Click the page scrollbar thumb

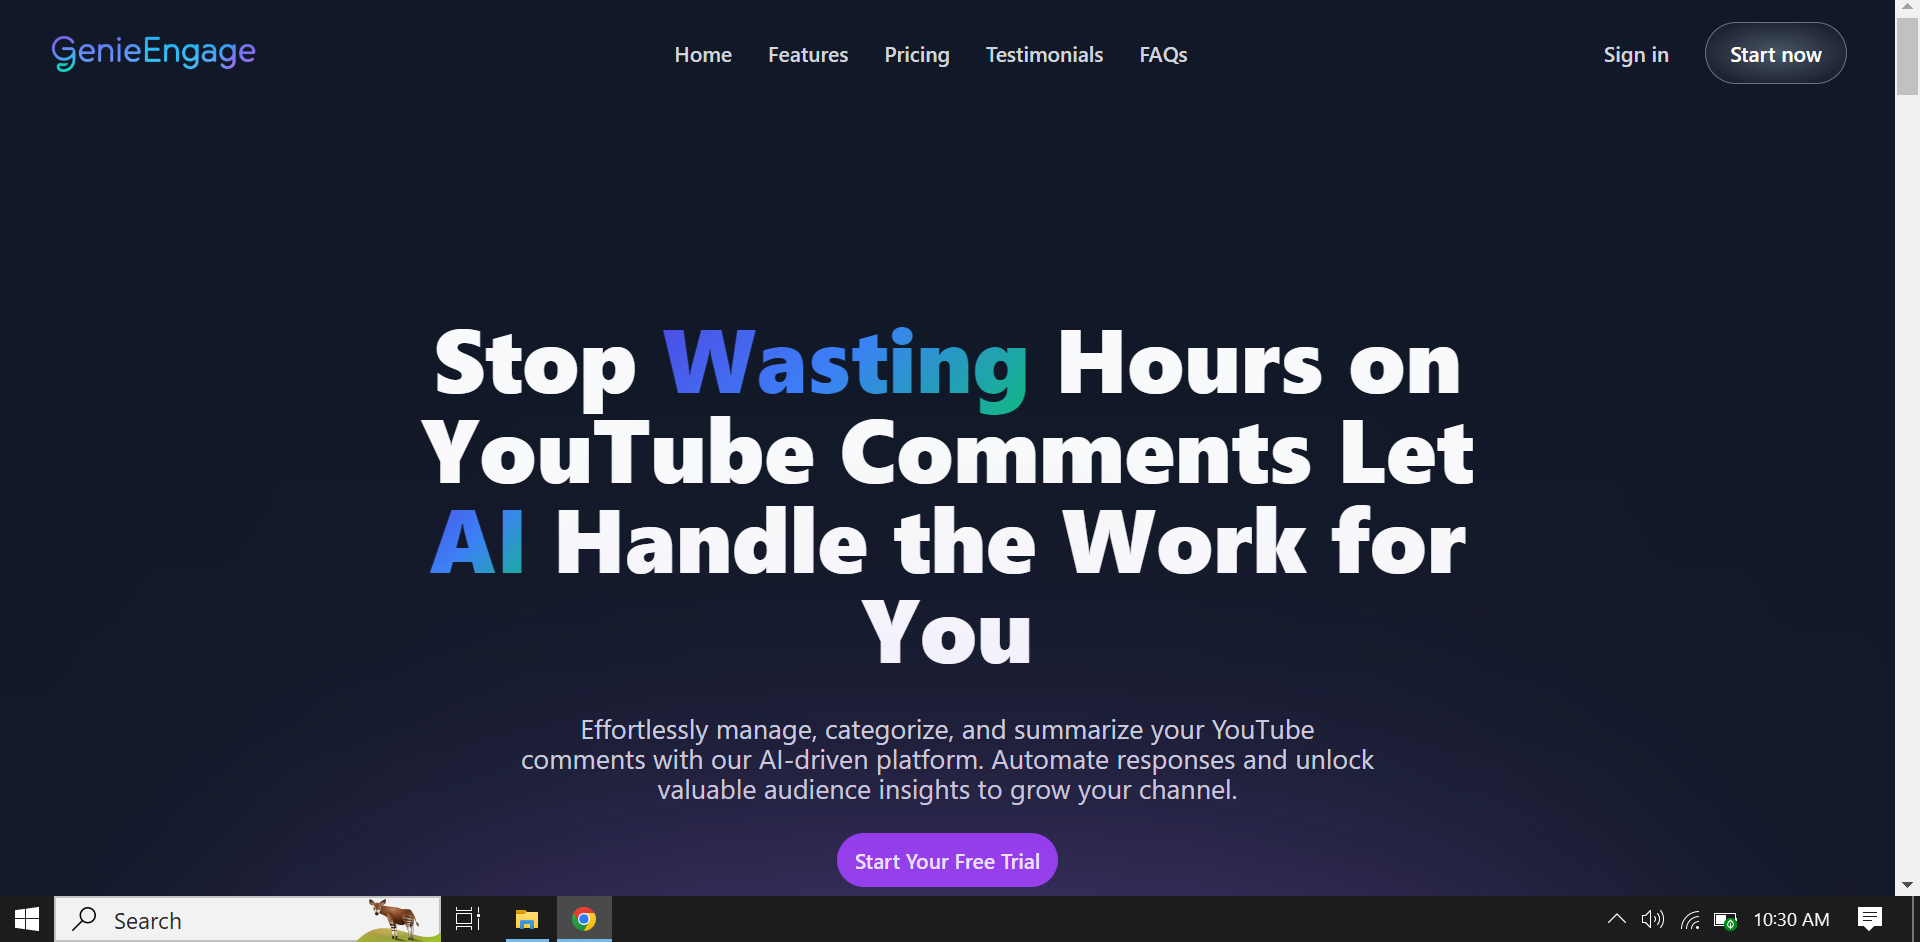pyautogui.click(x=1907, y=56)
